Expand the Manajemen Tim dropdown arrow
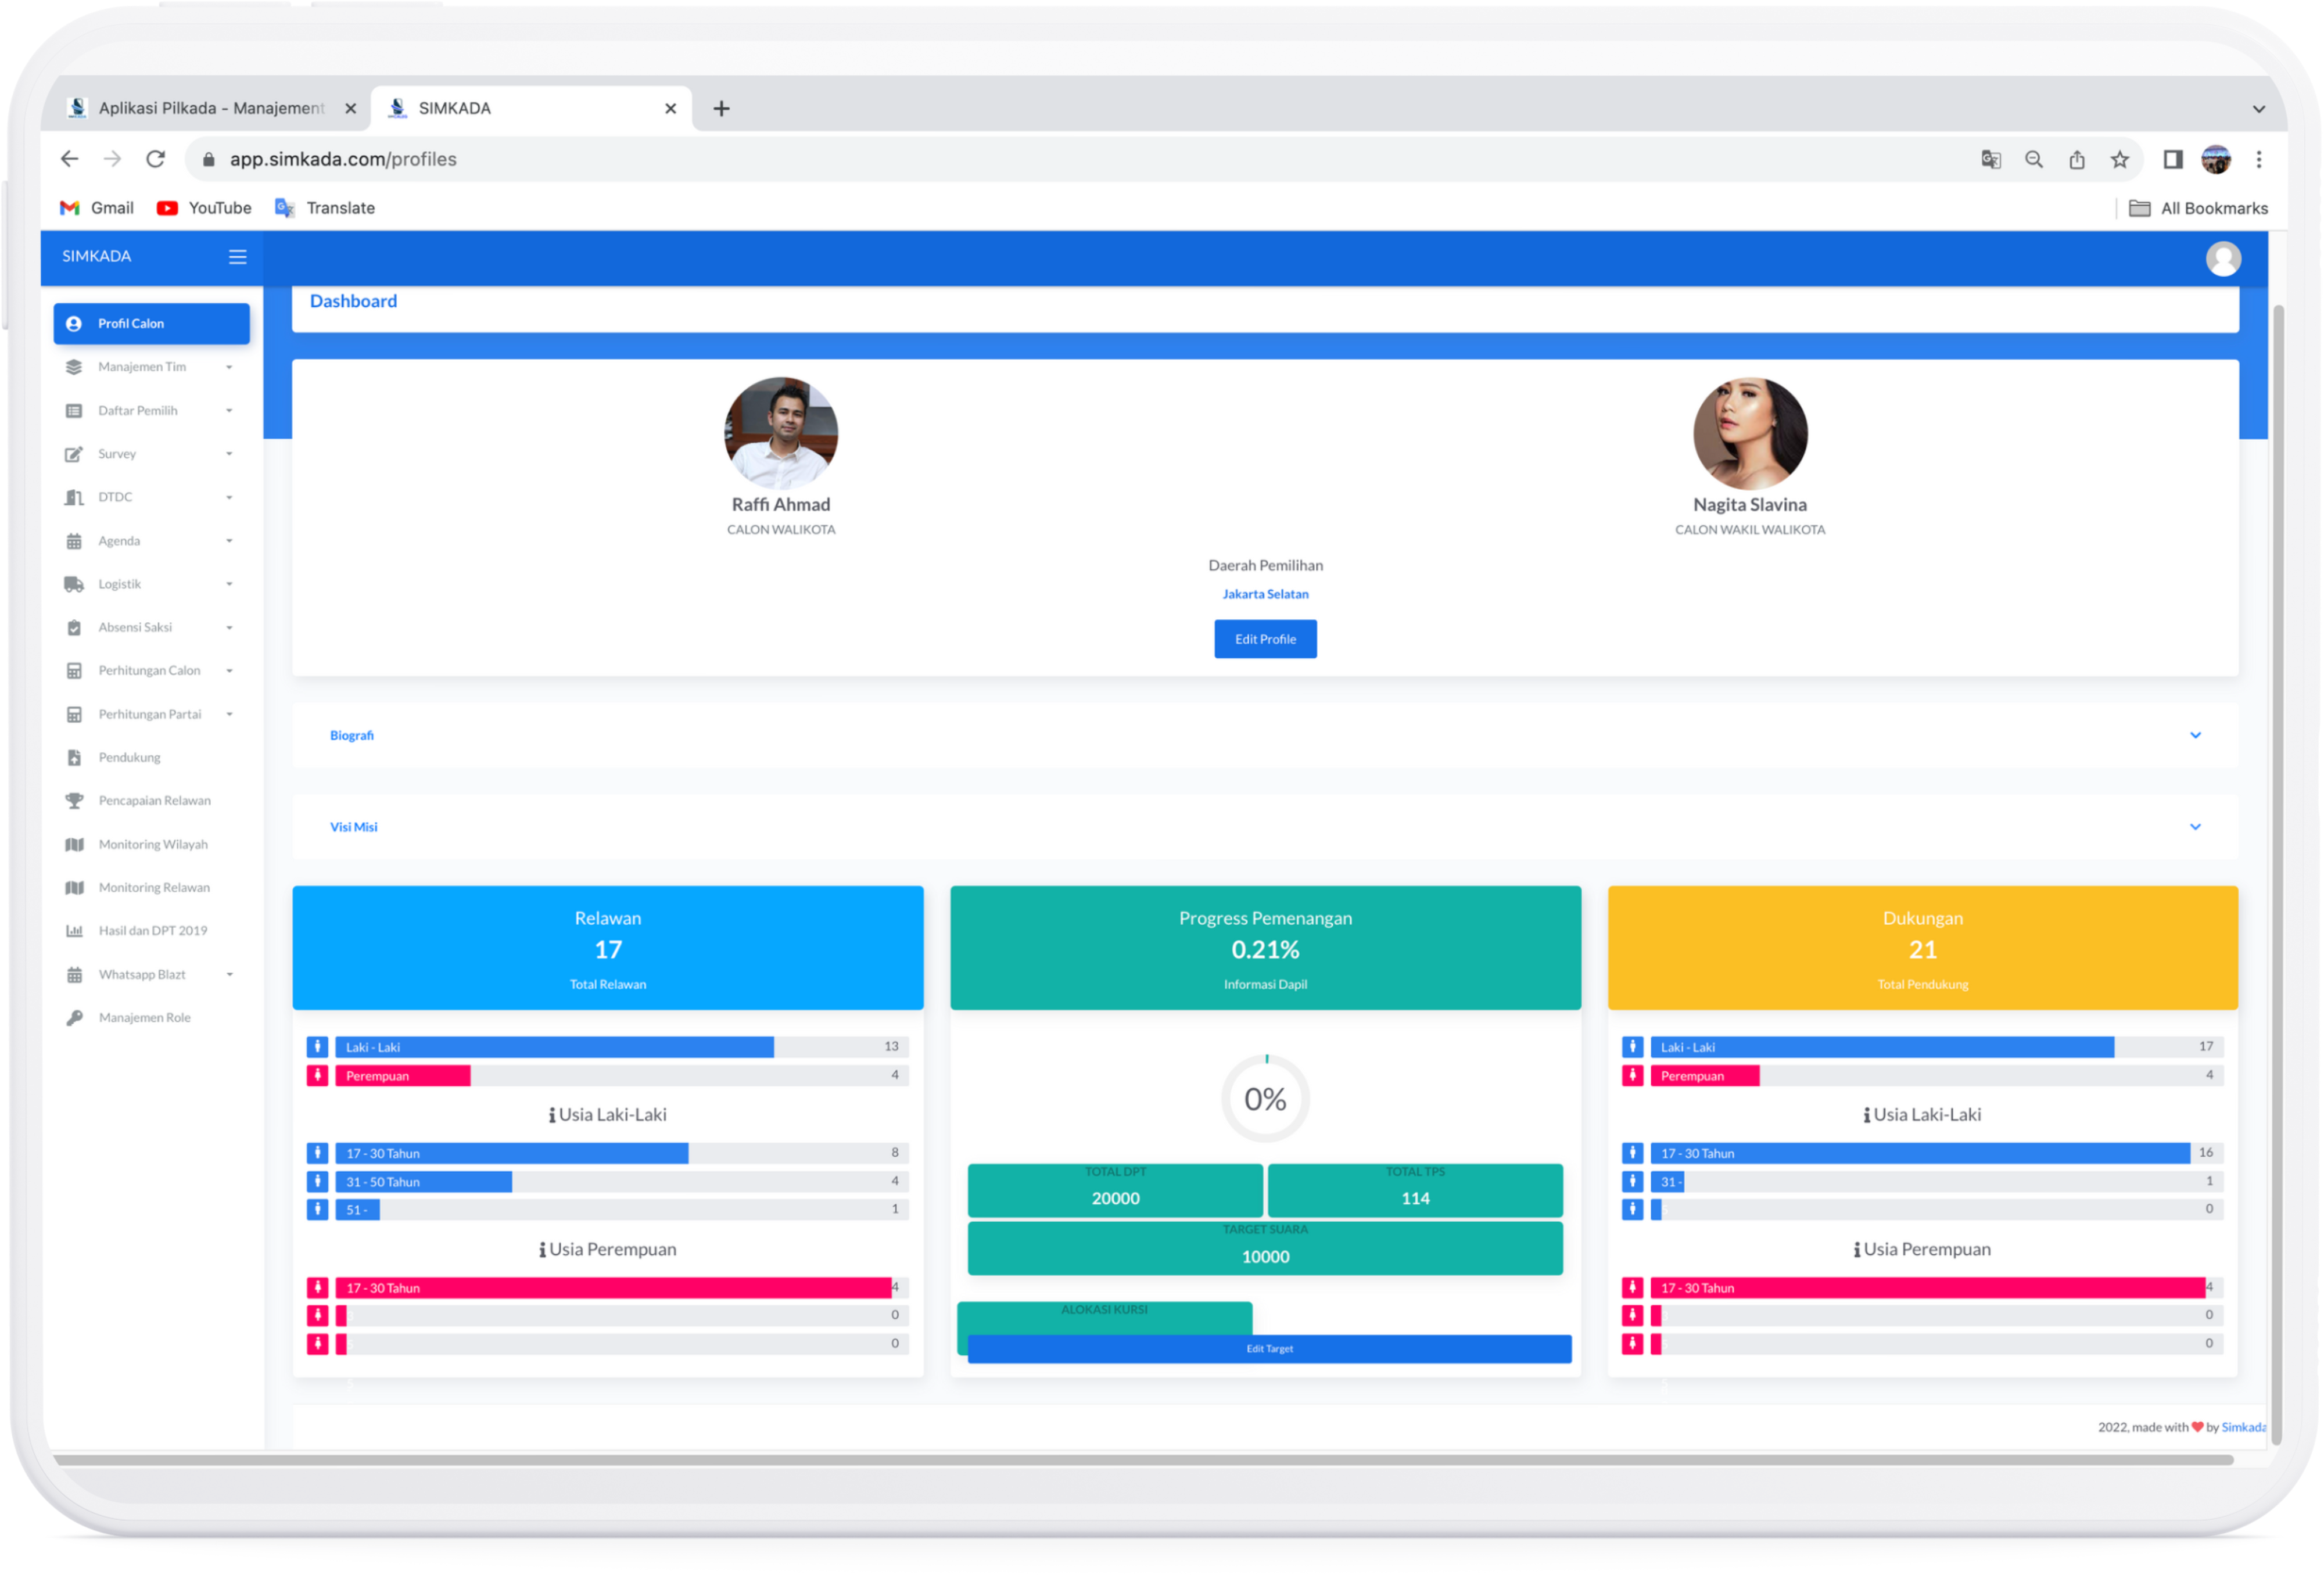This screenshot has width=2324, height=1575. pyautogui.click(x=229, y=368)
